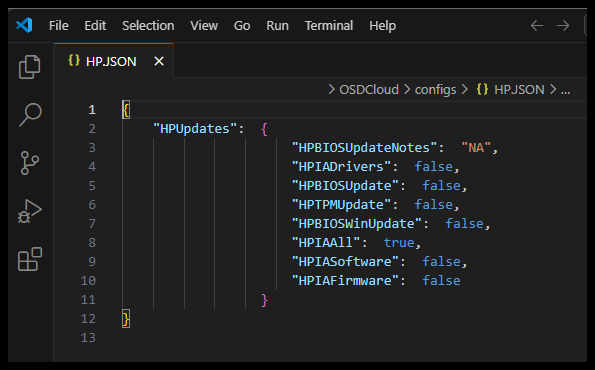
Task: Open the Go menu
Action: tap(242, 25)
